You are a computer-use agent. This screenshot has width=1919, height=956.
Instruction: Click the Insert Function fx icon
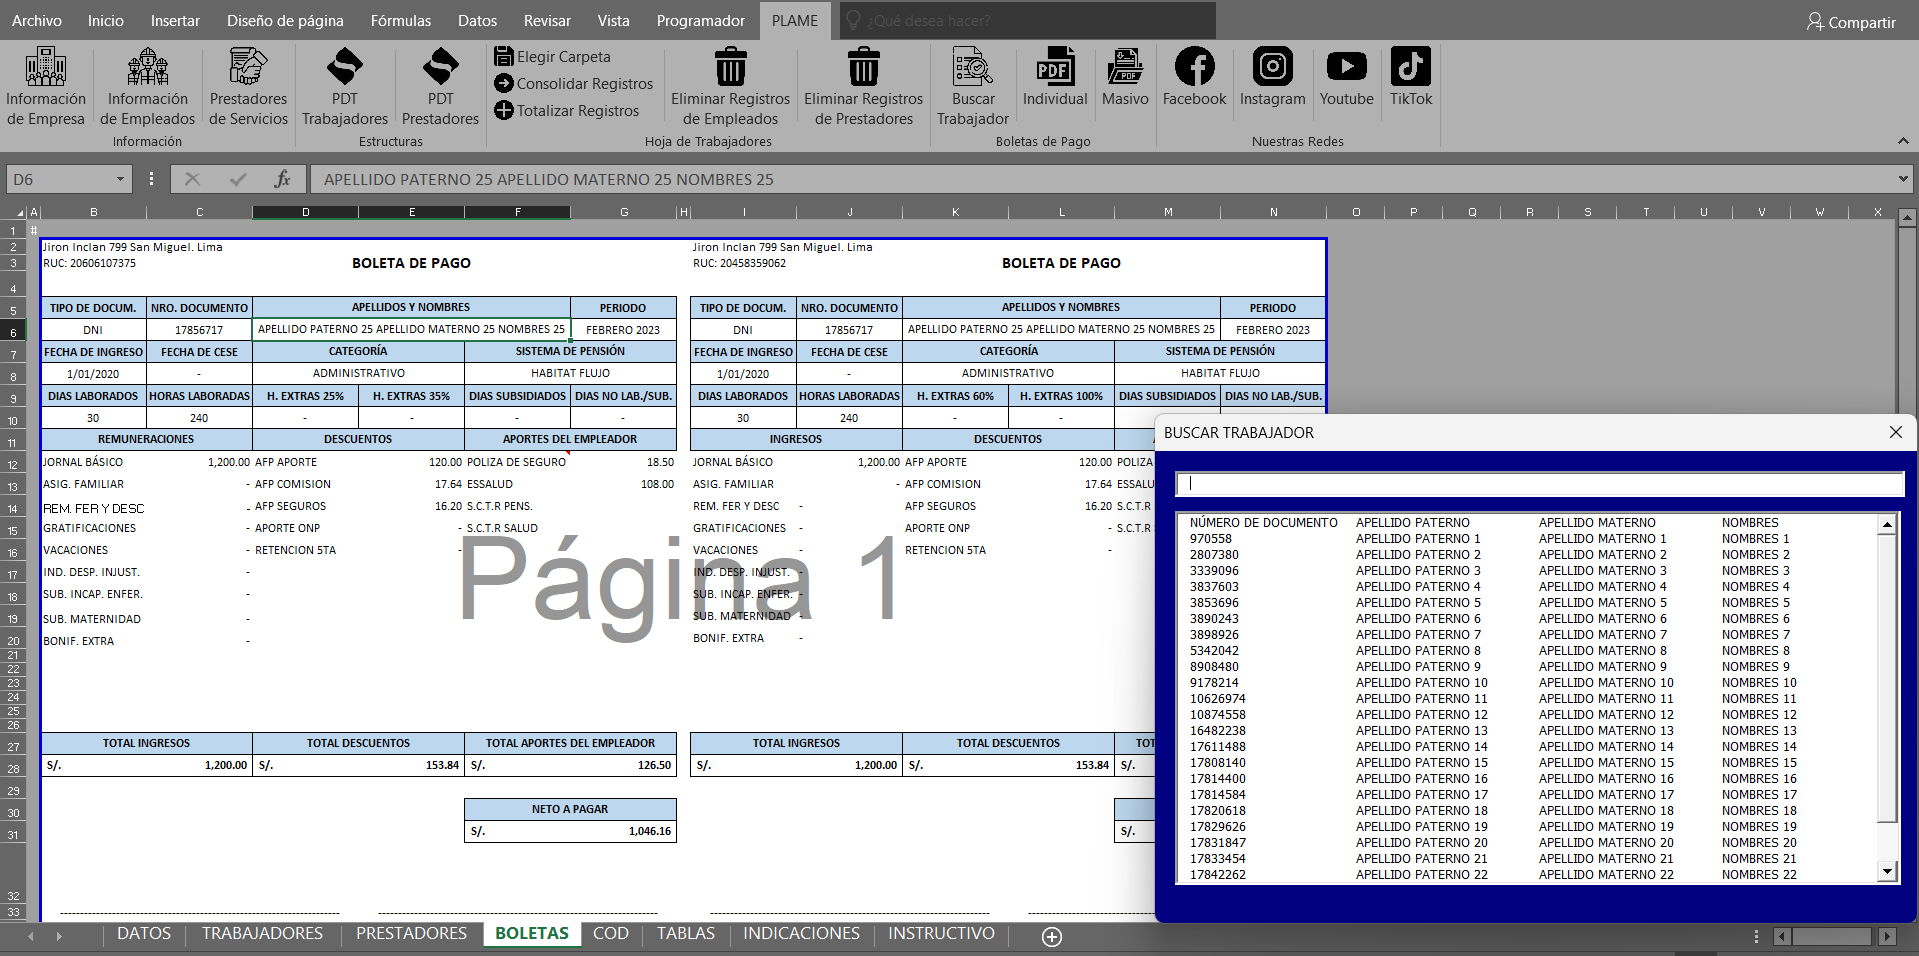[x=282, y=179]
